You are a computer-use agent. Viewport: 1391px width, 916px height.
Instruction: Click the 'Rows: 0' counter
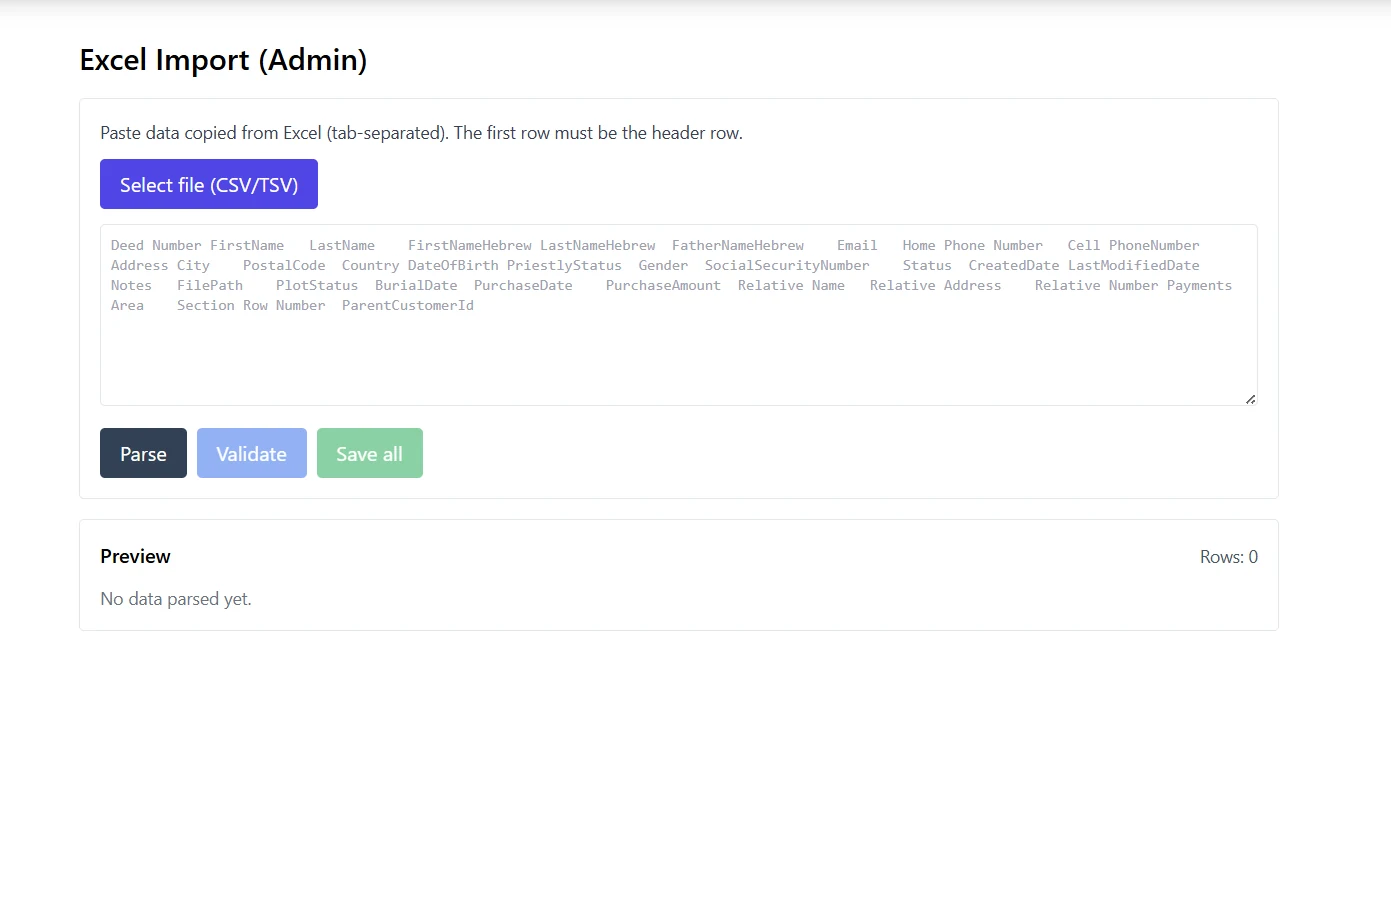click(x=1229, y=557)
